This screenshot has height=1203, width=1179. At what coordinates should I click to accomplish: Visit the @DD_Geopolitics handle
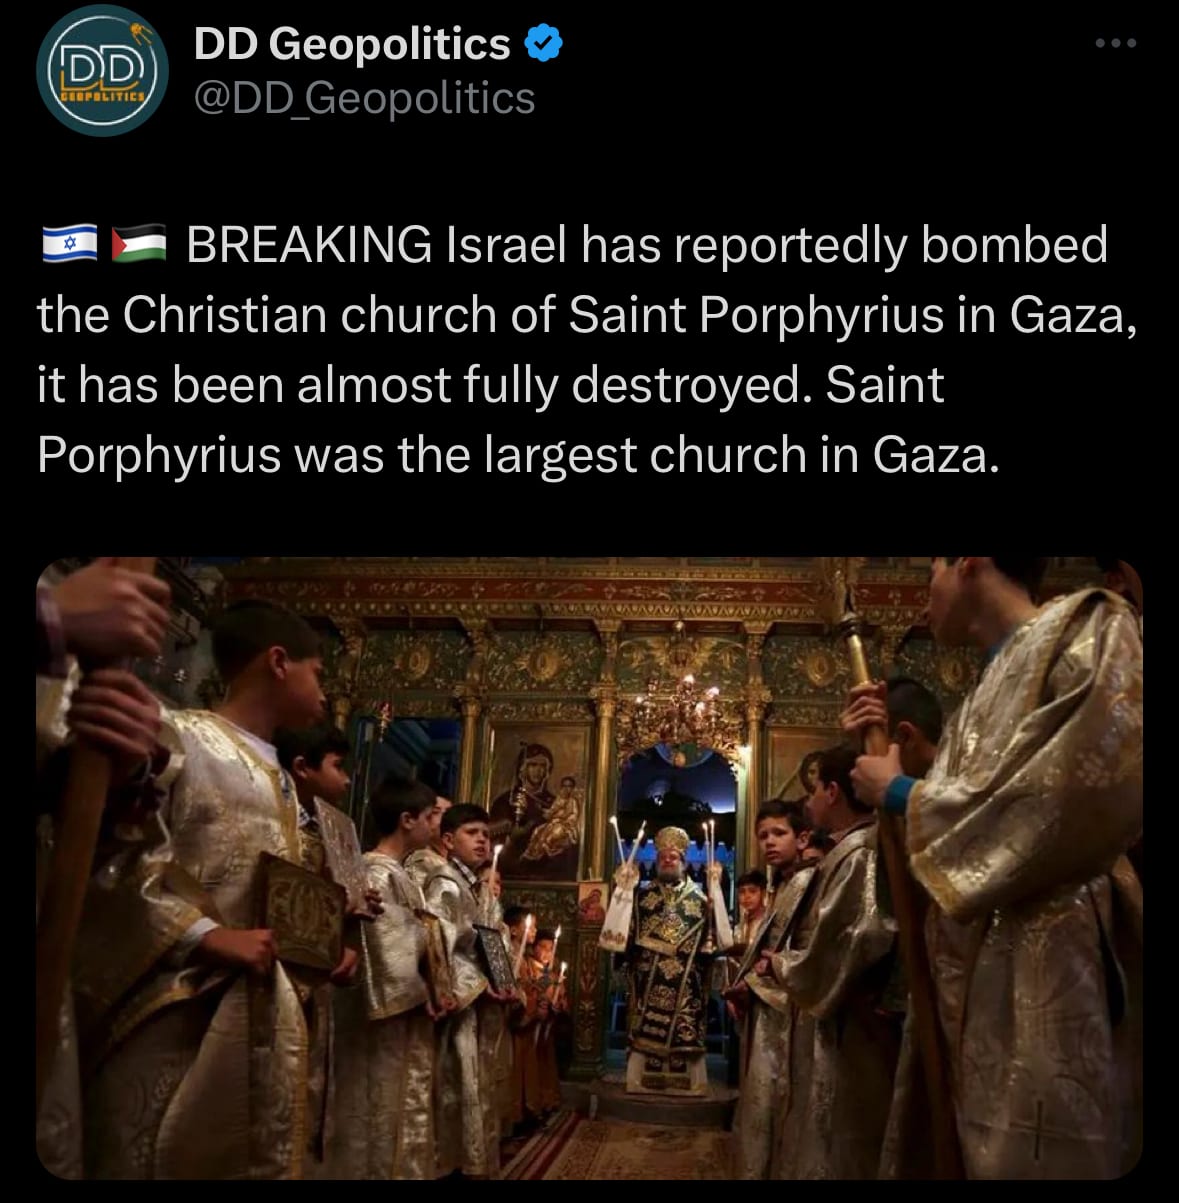point(364,98)
